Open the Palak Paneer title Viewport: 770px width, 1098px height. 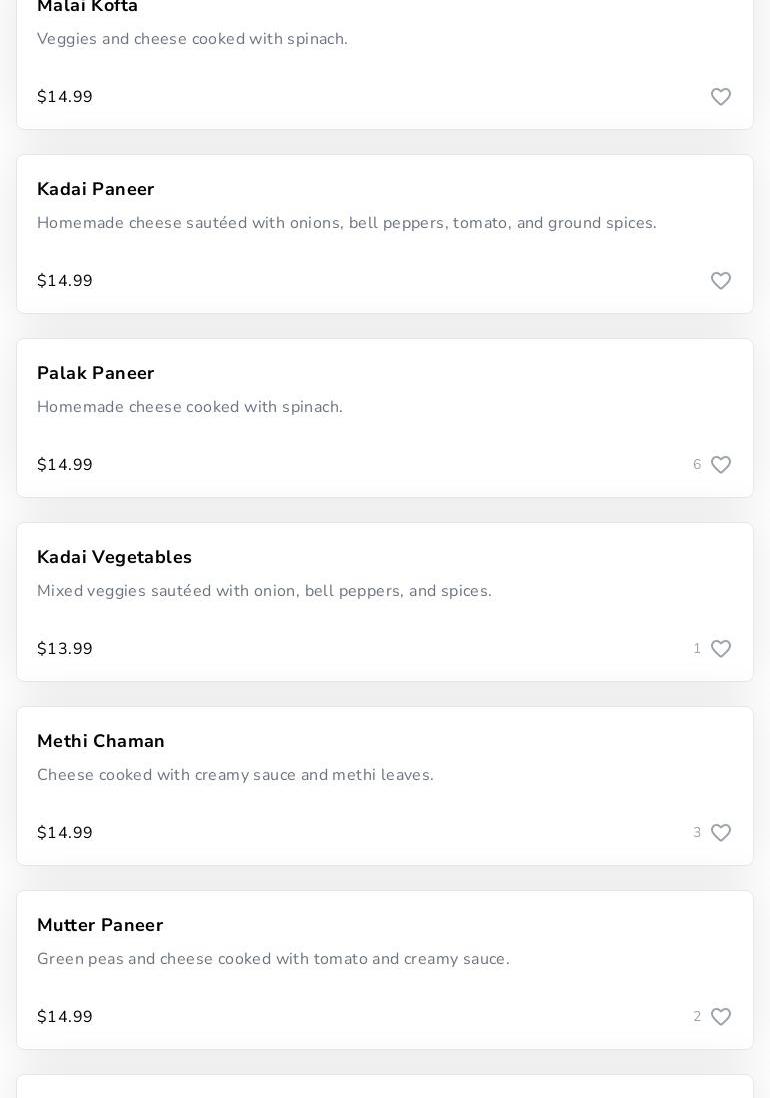(x=96, y=373)
